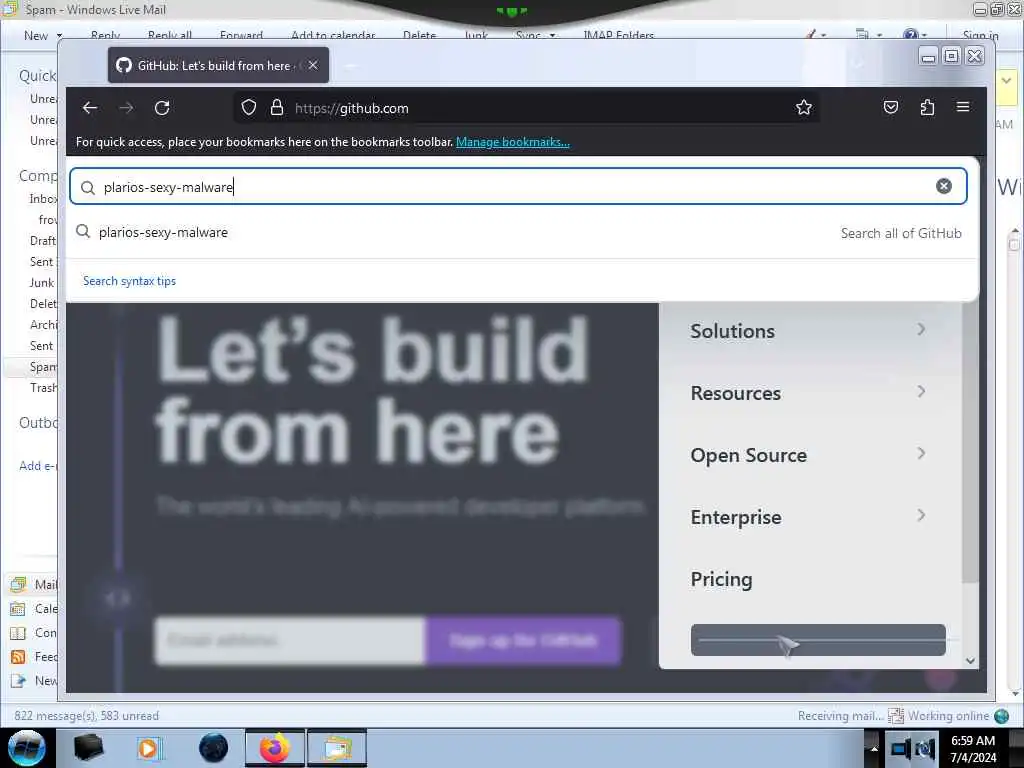This screenshot has width=1024, height=768.
Task: Open tracking protection shield icon
Action: coord(249,108)
